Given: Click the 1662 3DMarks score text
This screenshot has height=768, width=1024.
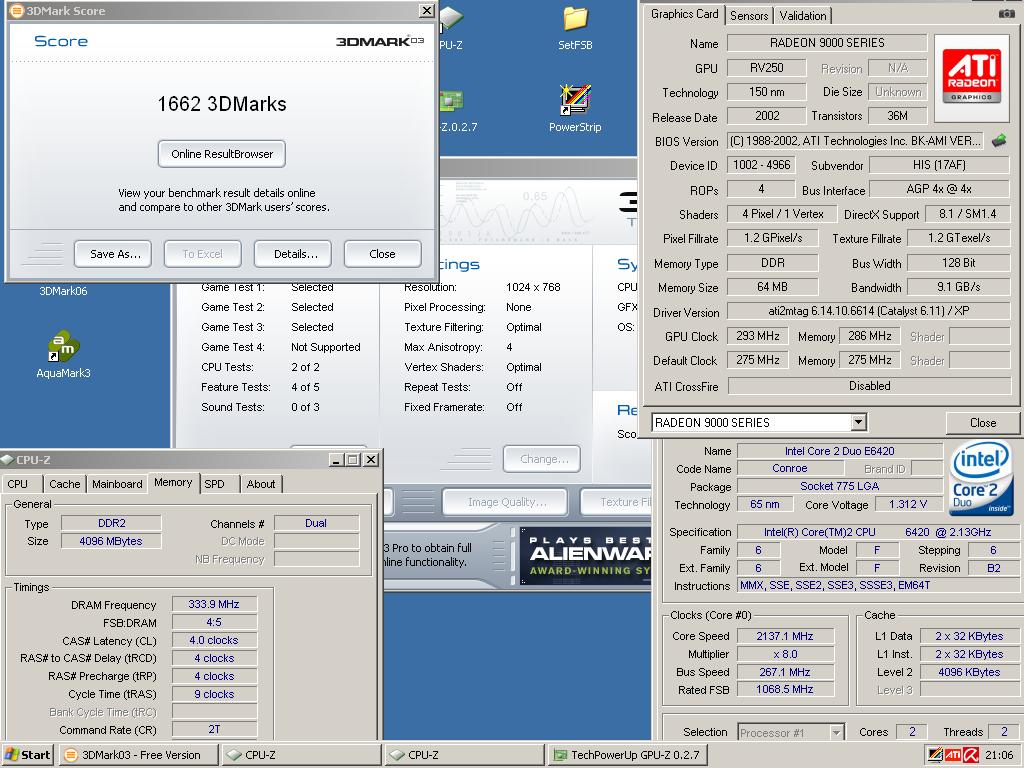Looking at the screenshot, I should (x=222, y=104).
